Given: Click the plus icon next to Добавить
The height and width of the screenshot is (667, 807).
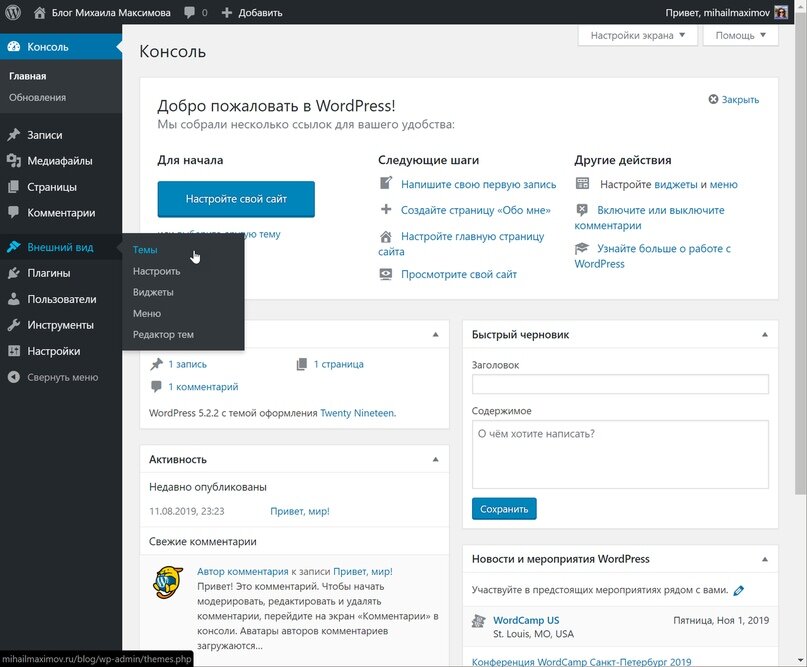Looking at the screenshot, I should 227,12.
